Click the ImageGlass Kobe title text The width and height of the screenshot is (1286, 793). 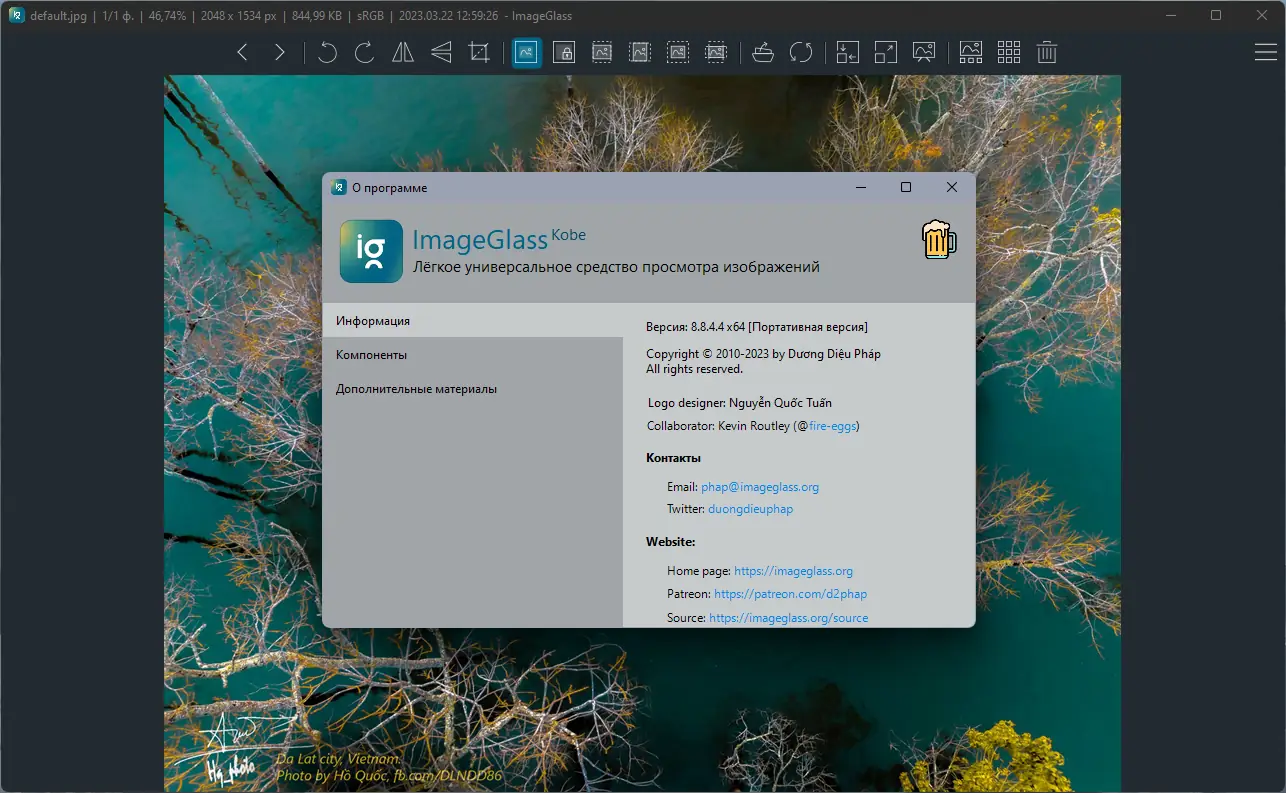point(499,240)
